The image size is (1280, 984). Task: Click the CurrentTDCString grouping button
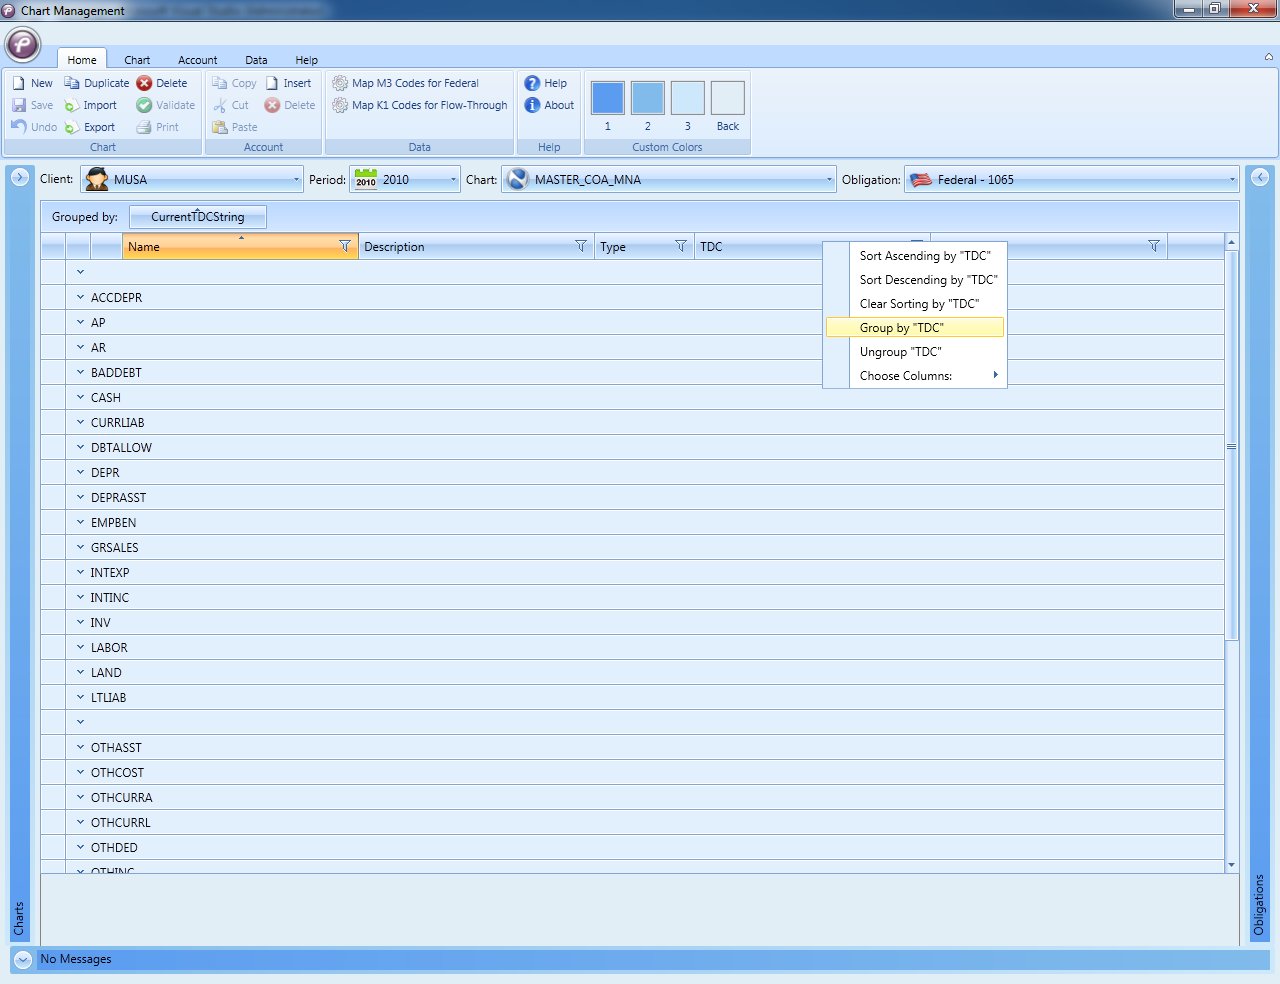[198, 217]
